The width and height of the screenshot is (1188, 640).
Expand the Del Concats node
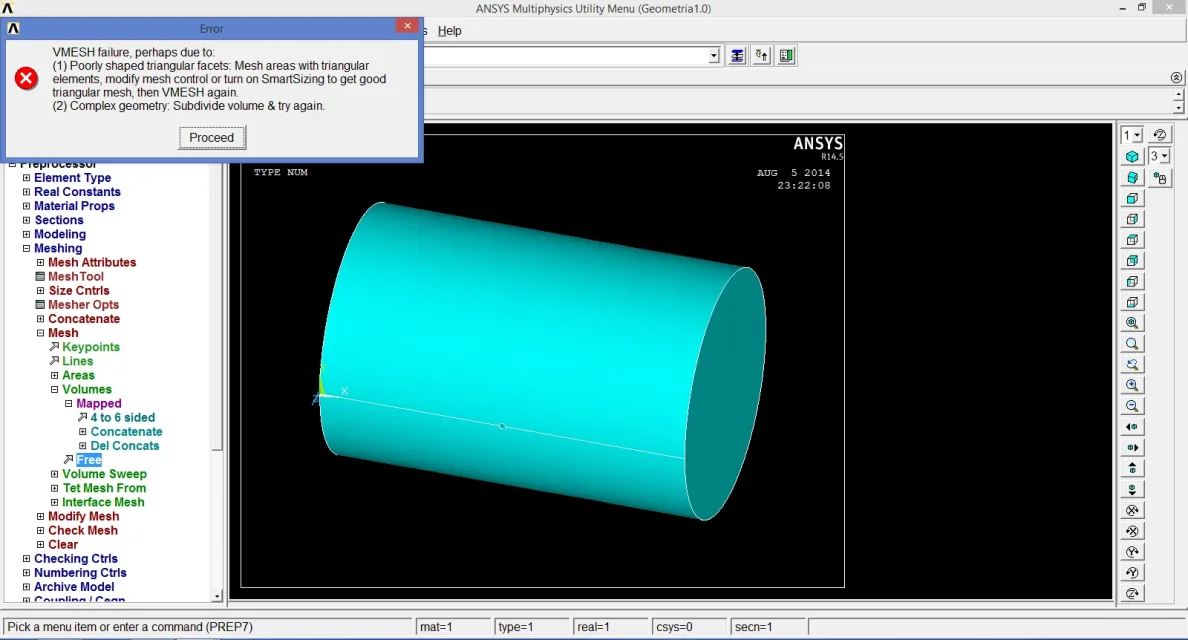pos(83,446)
